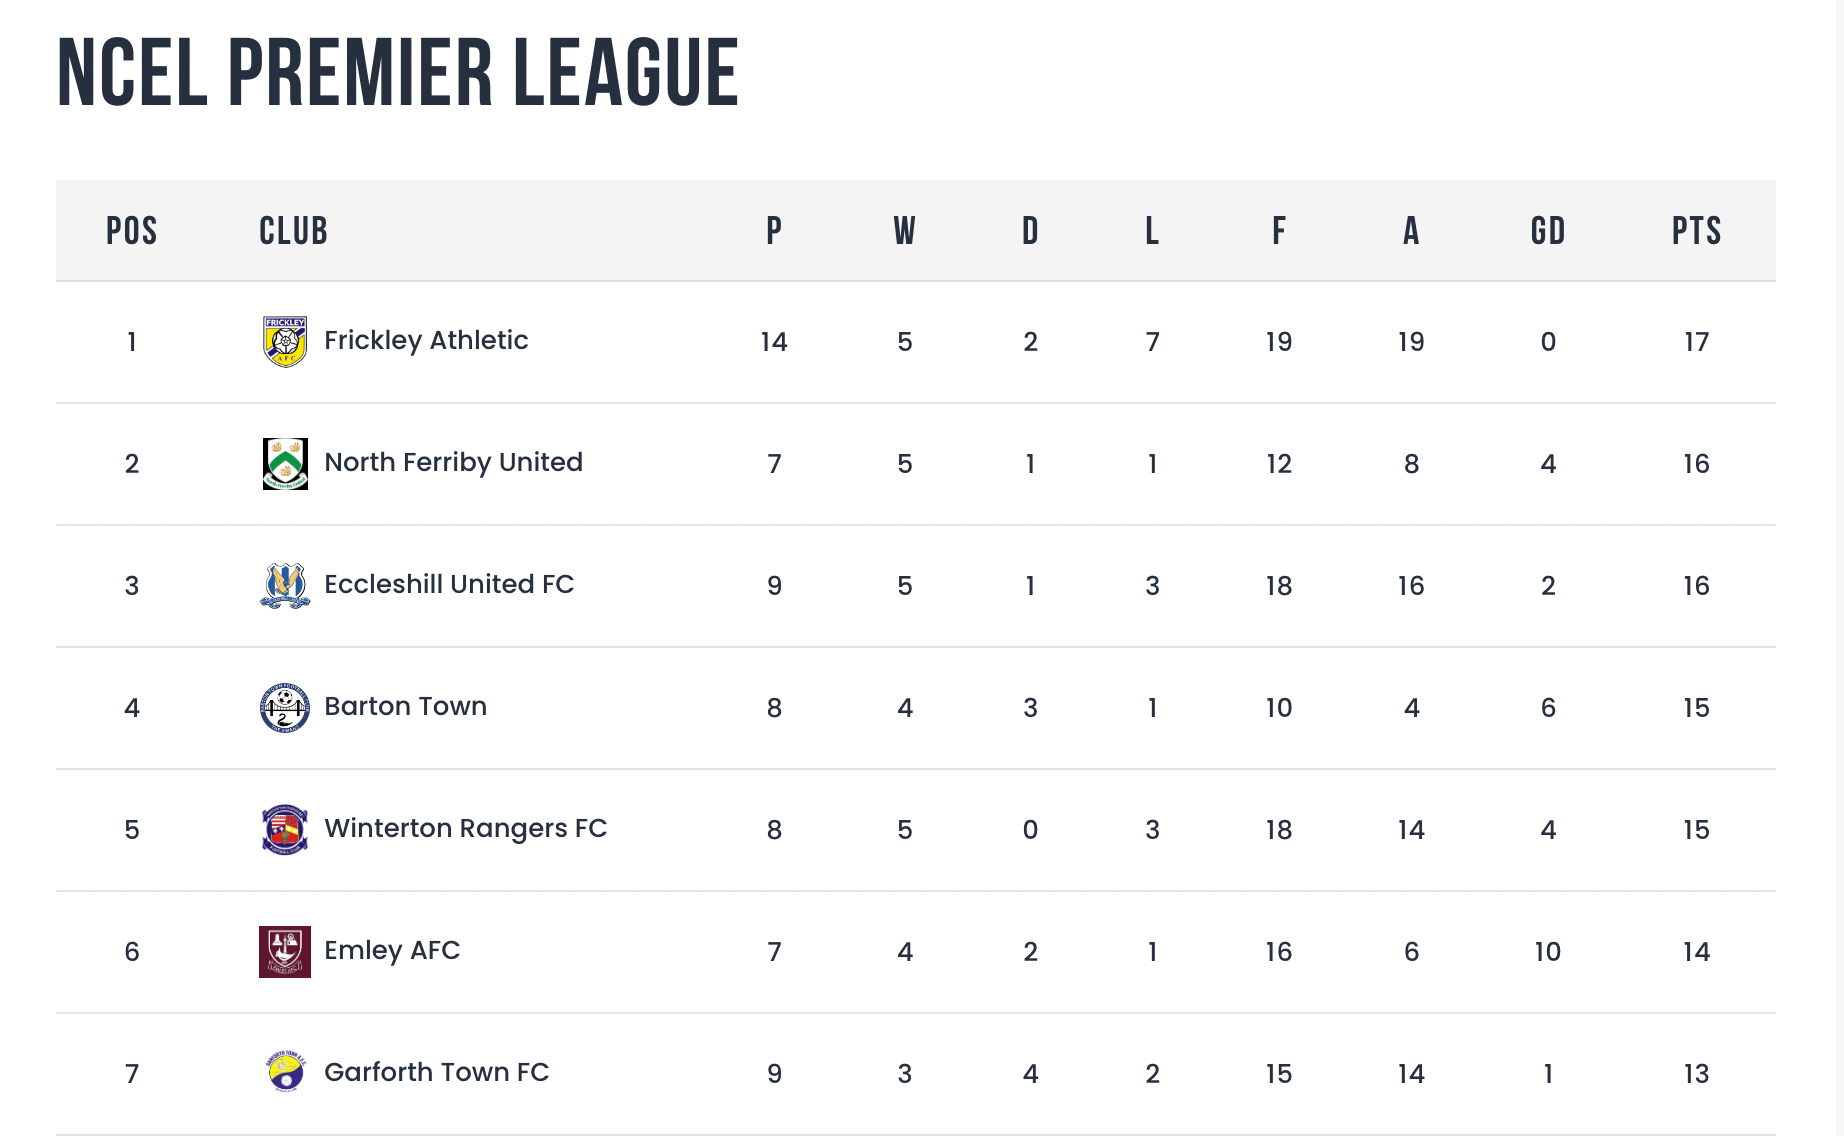Select Eccleshill United FC team name

click(x=449, y=584)
